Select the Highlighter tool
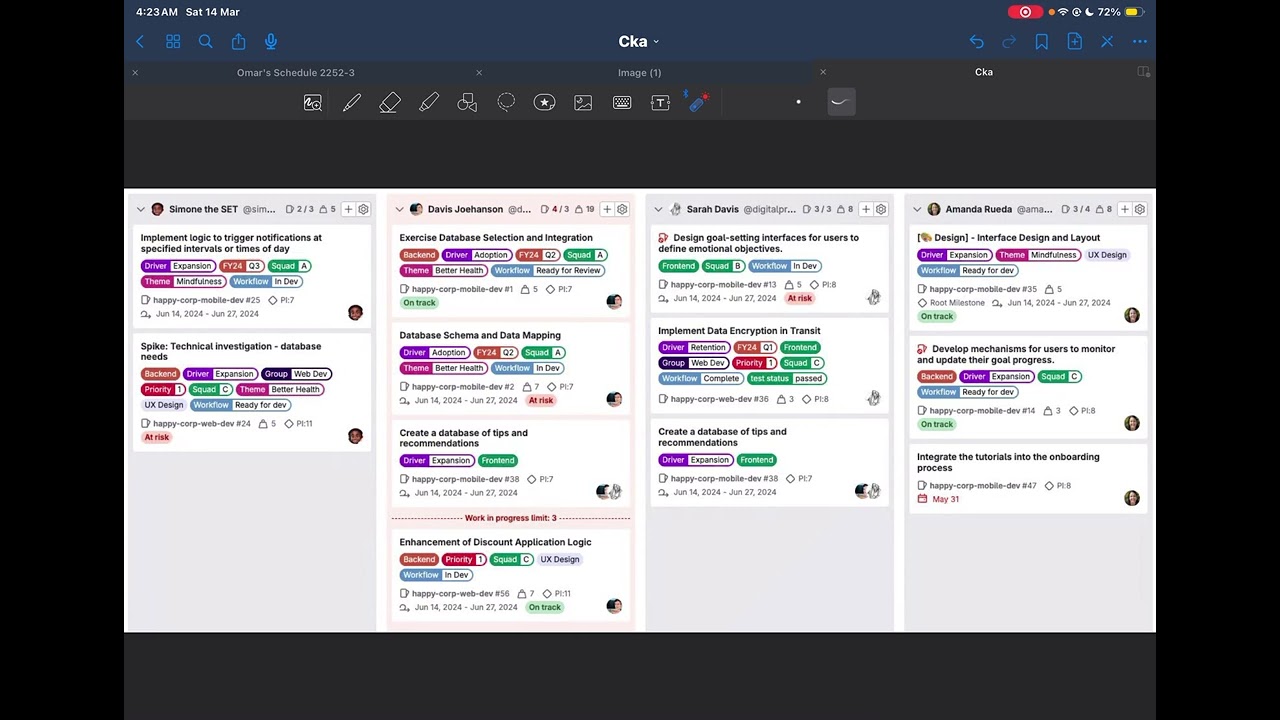1280x720 pixels. coord(429,102)
